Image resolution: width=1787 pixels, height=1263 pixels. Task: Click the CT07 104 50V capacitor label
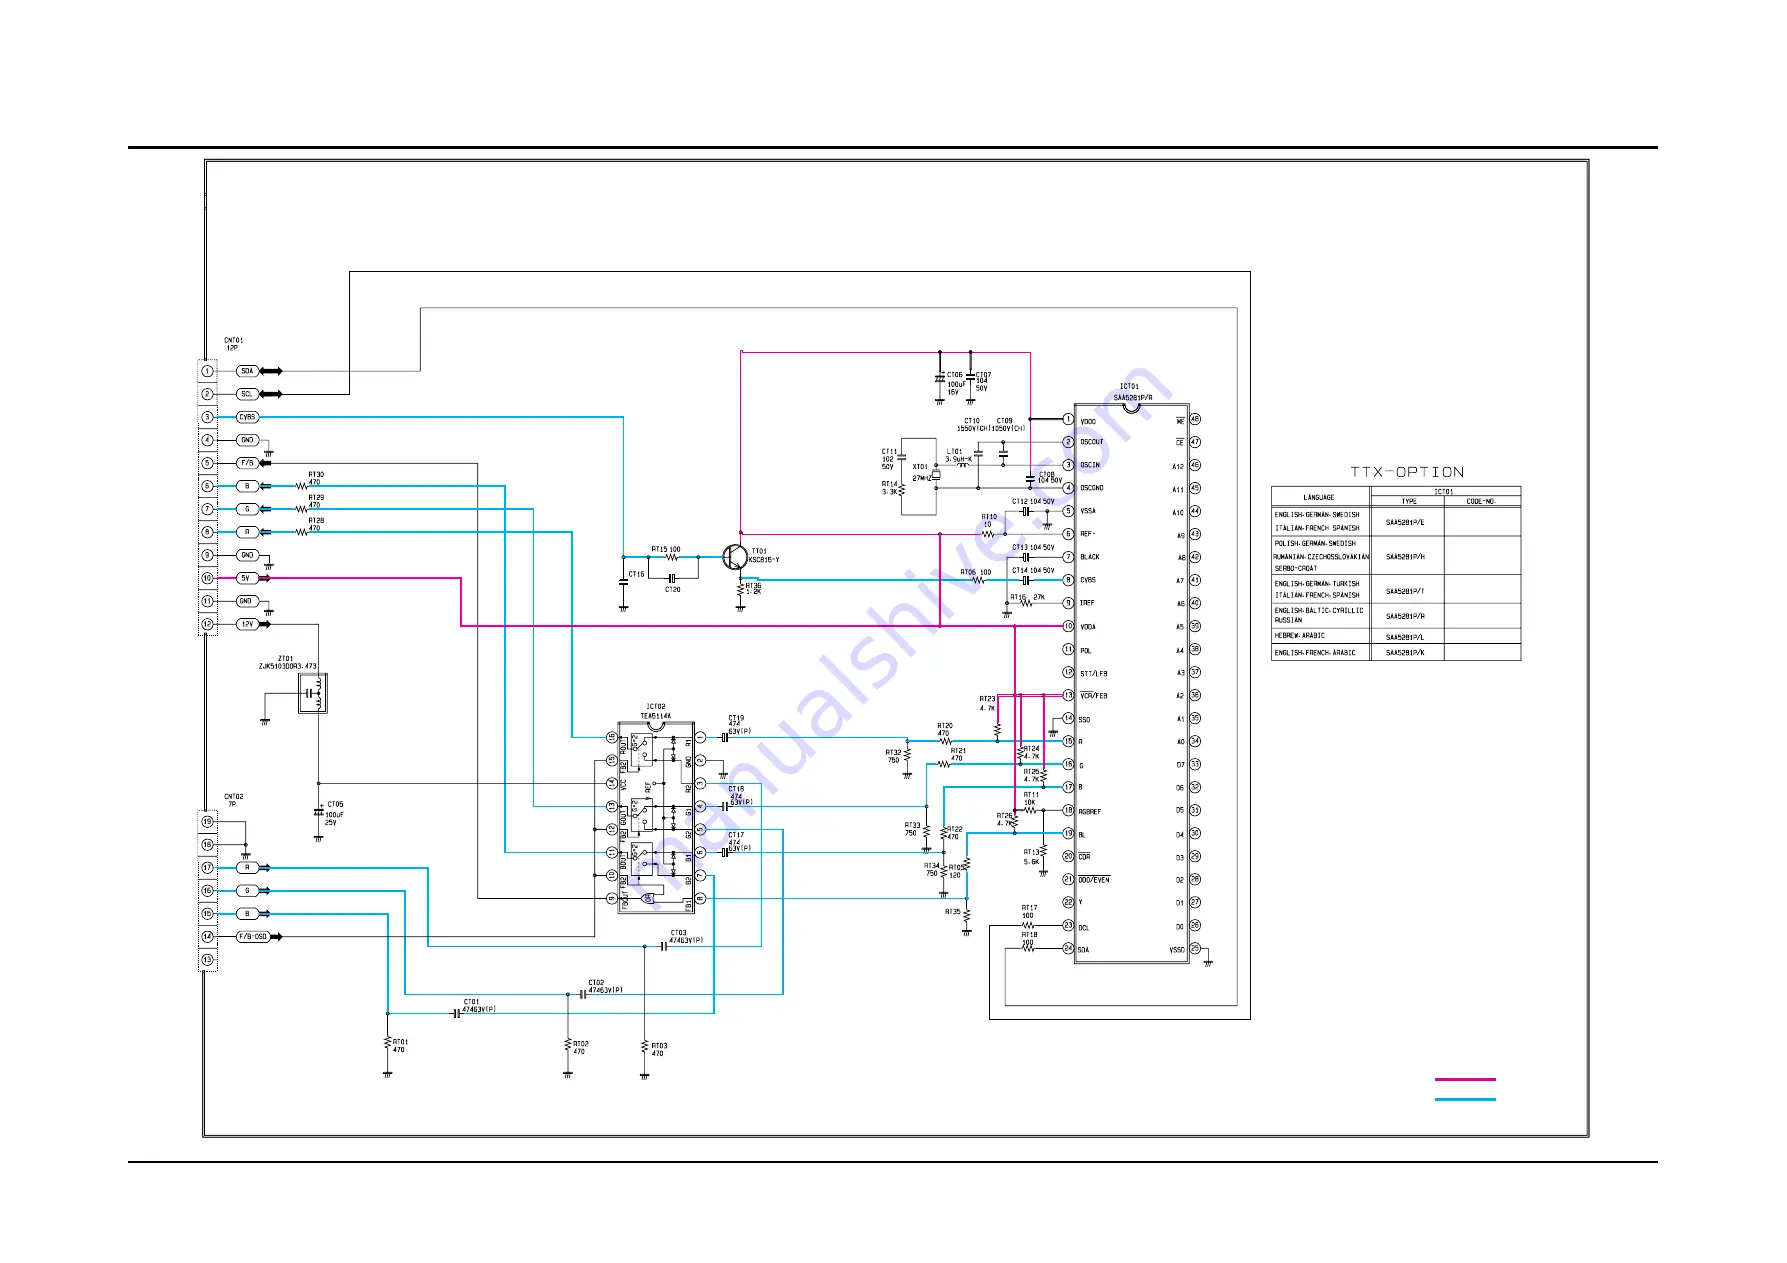(983, 381)
